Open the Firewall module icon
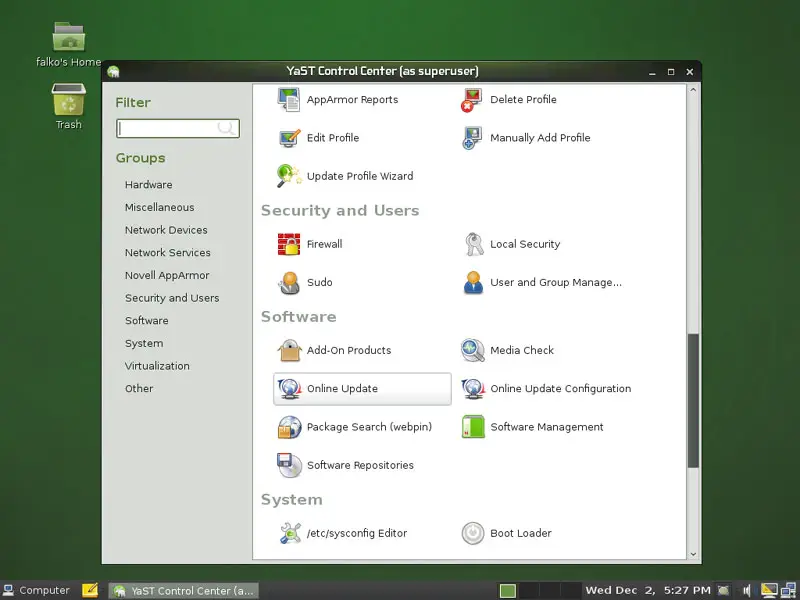 (289, 244)
